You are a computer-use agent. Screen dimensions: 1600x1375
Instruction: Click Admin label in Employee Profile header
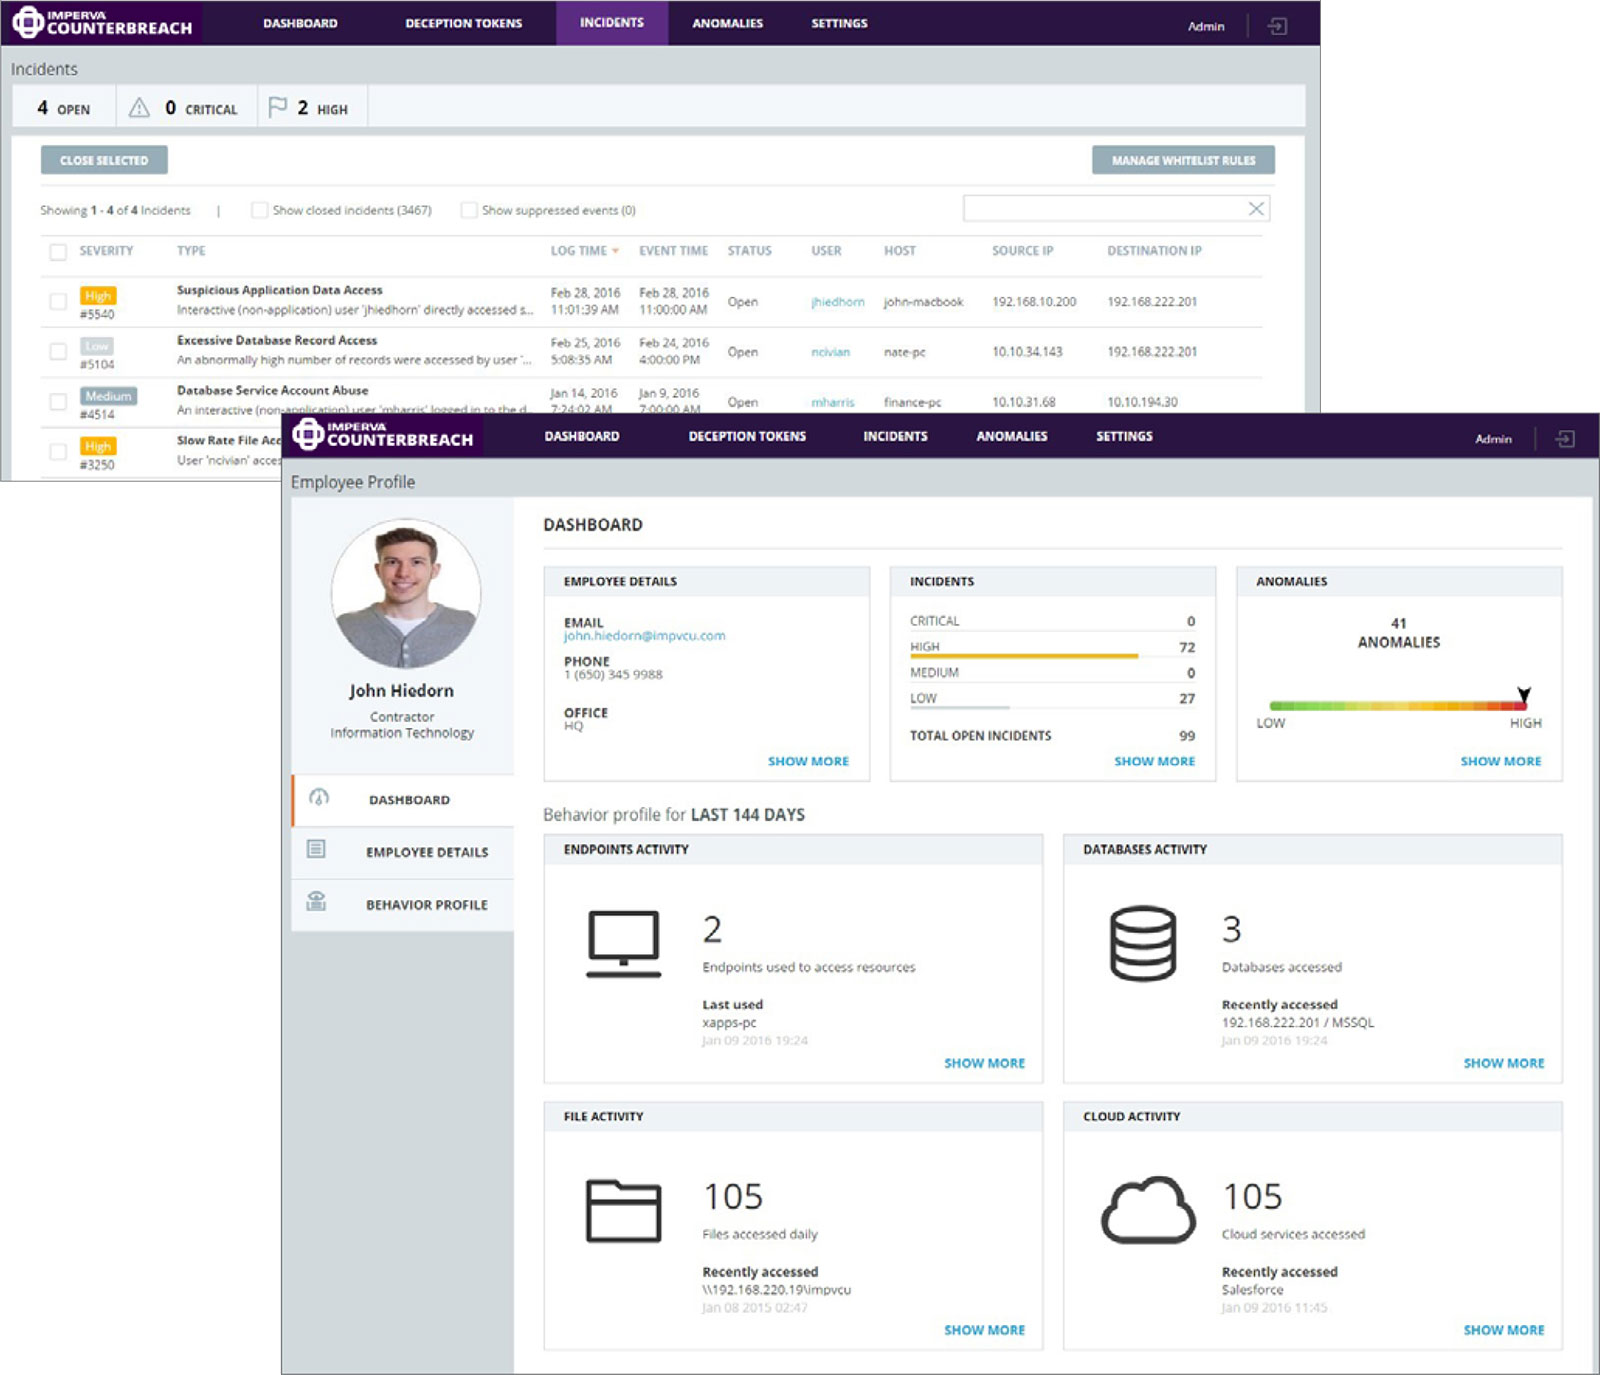[1493, 439]
